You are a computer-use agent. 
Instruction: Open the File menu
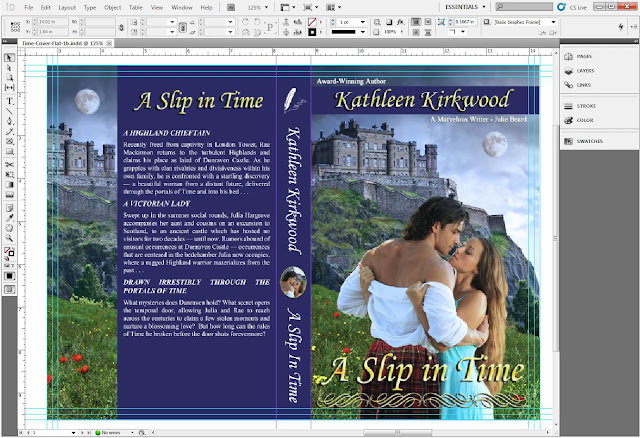coord(29,7)
